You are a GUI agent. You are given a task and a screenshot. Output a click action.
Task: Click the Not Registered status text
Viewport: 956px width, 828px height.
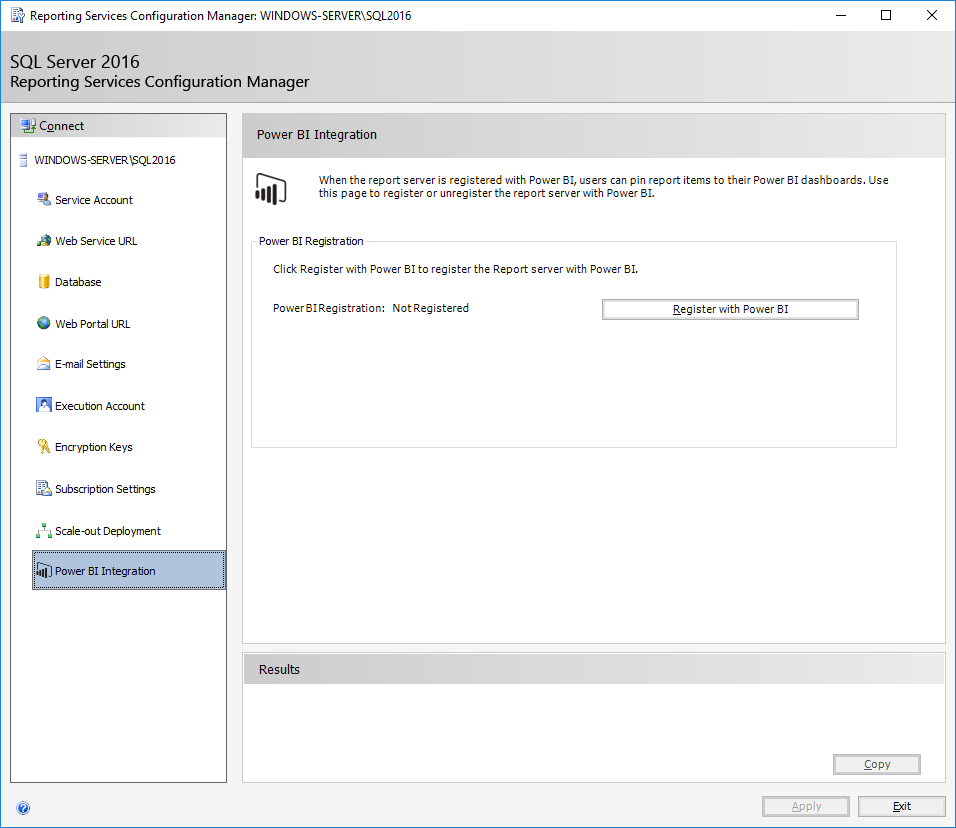pyautogui.click(x=430, y=308)
